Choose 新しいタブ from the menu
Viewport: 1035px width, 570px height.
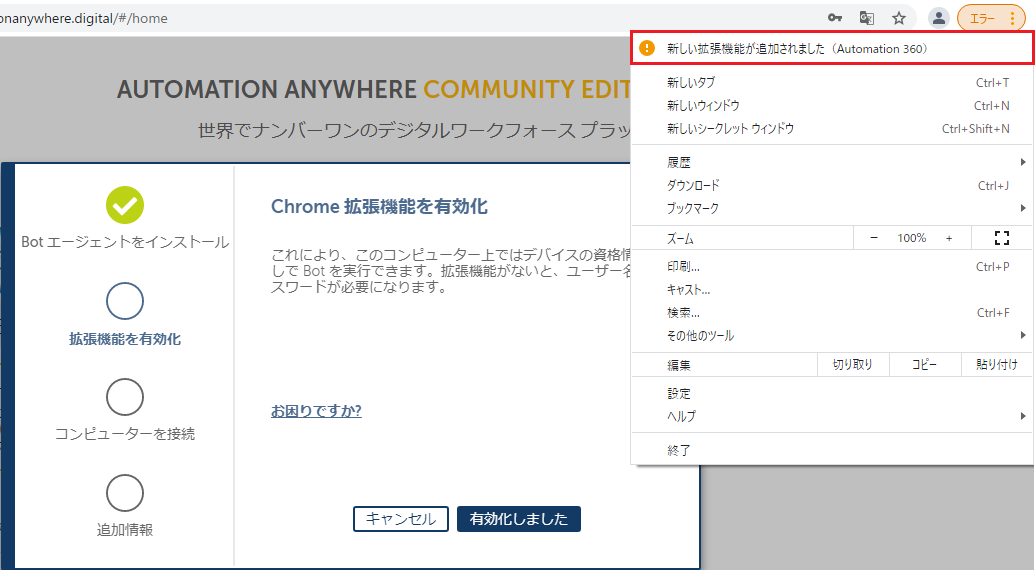[x=832, y=82]
